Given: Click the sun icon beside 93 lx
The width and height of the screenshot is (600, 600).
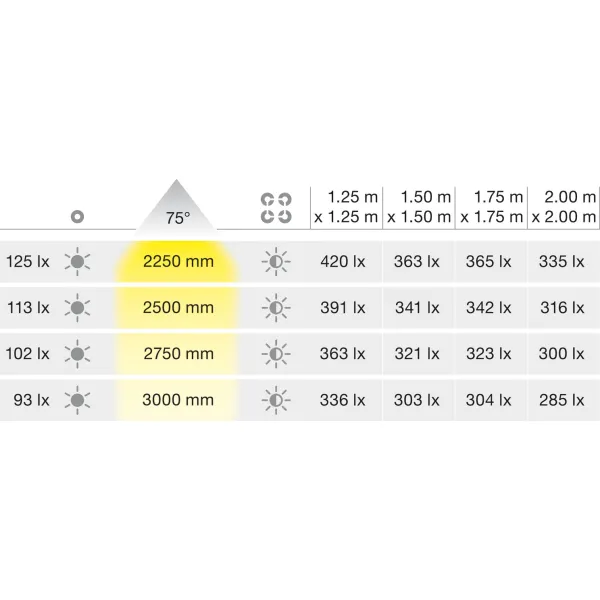Looking at the screenshot, I should (77, 400).
